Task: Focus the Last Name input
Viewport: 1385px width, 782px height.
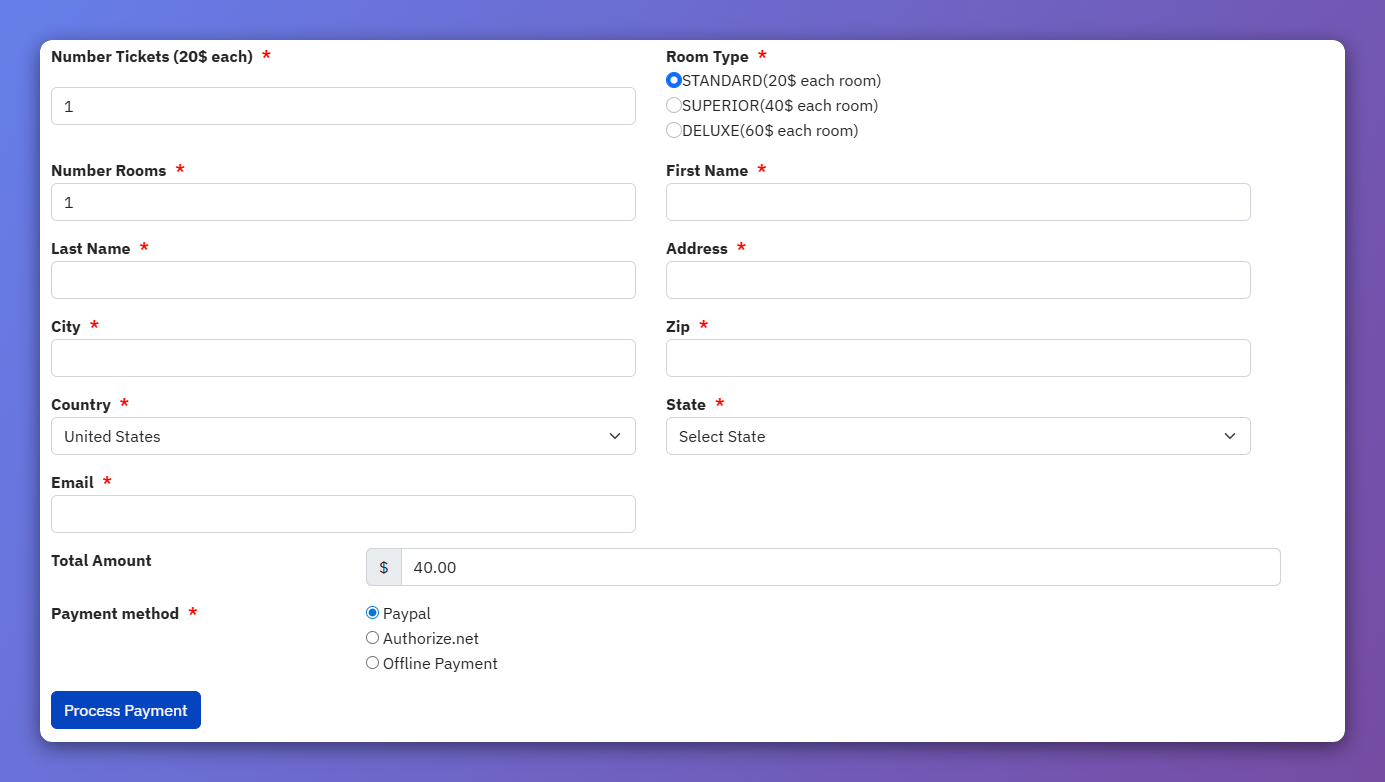Action: point(343,280)
